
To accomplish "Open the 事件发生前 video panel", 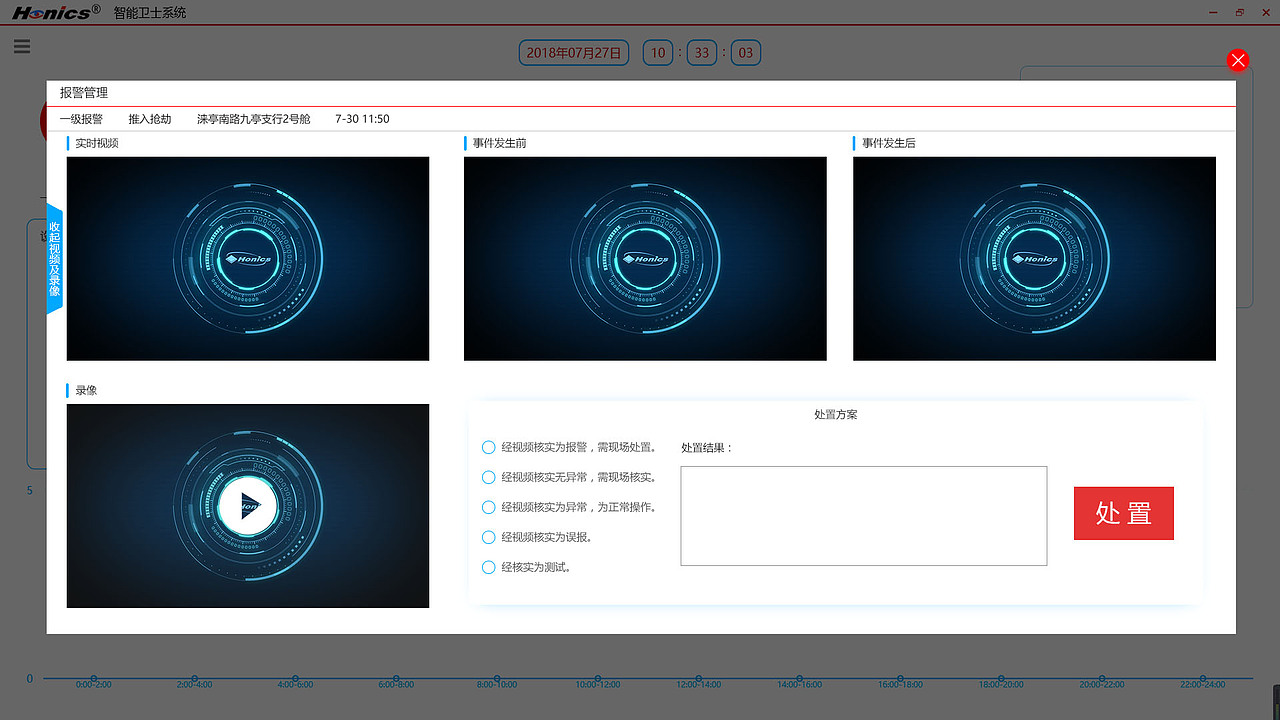I will (645, 258).
